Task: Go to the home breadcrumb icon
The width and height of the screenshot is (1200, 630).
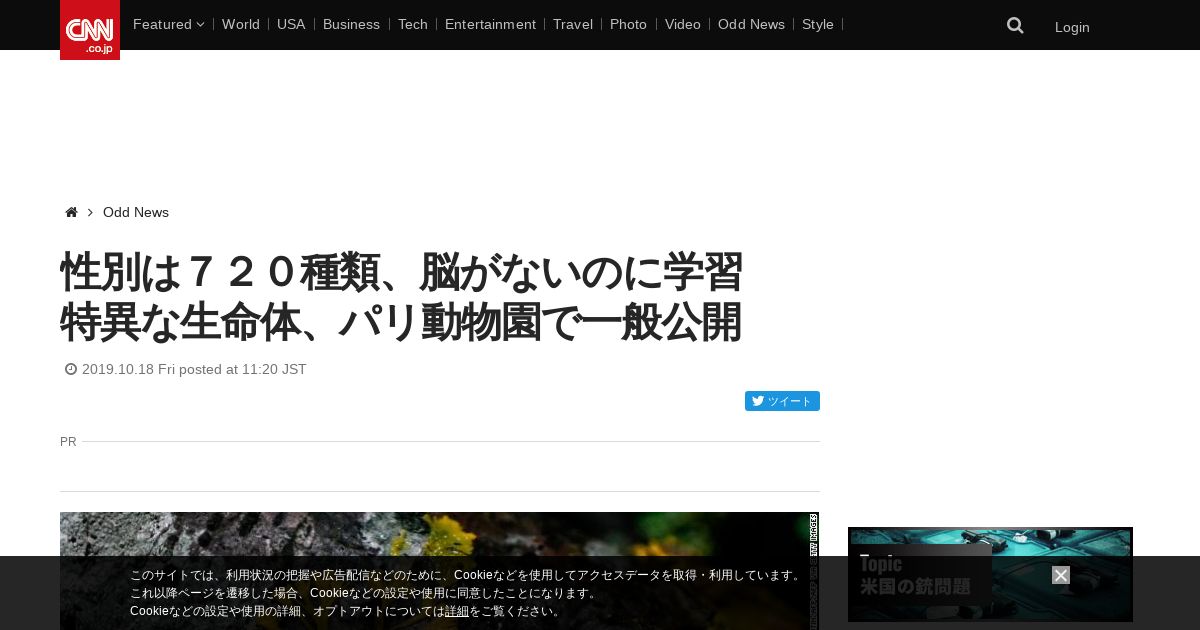Action: pyautogui.click(x=71, y=212)
